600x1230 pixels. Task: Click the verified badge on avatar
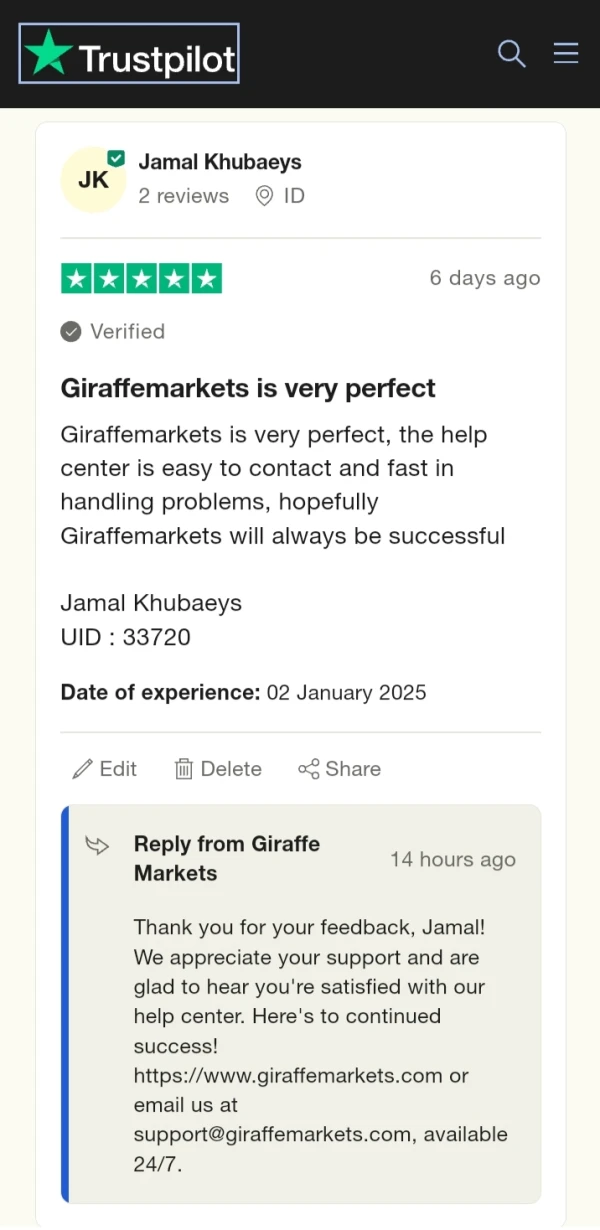[x=116, y=158]
